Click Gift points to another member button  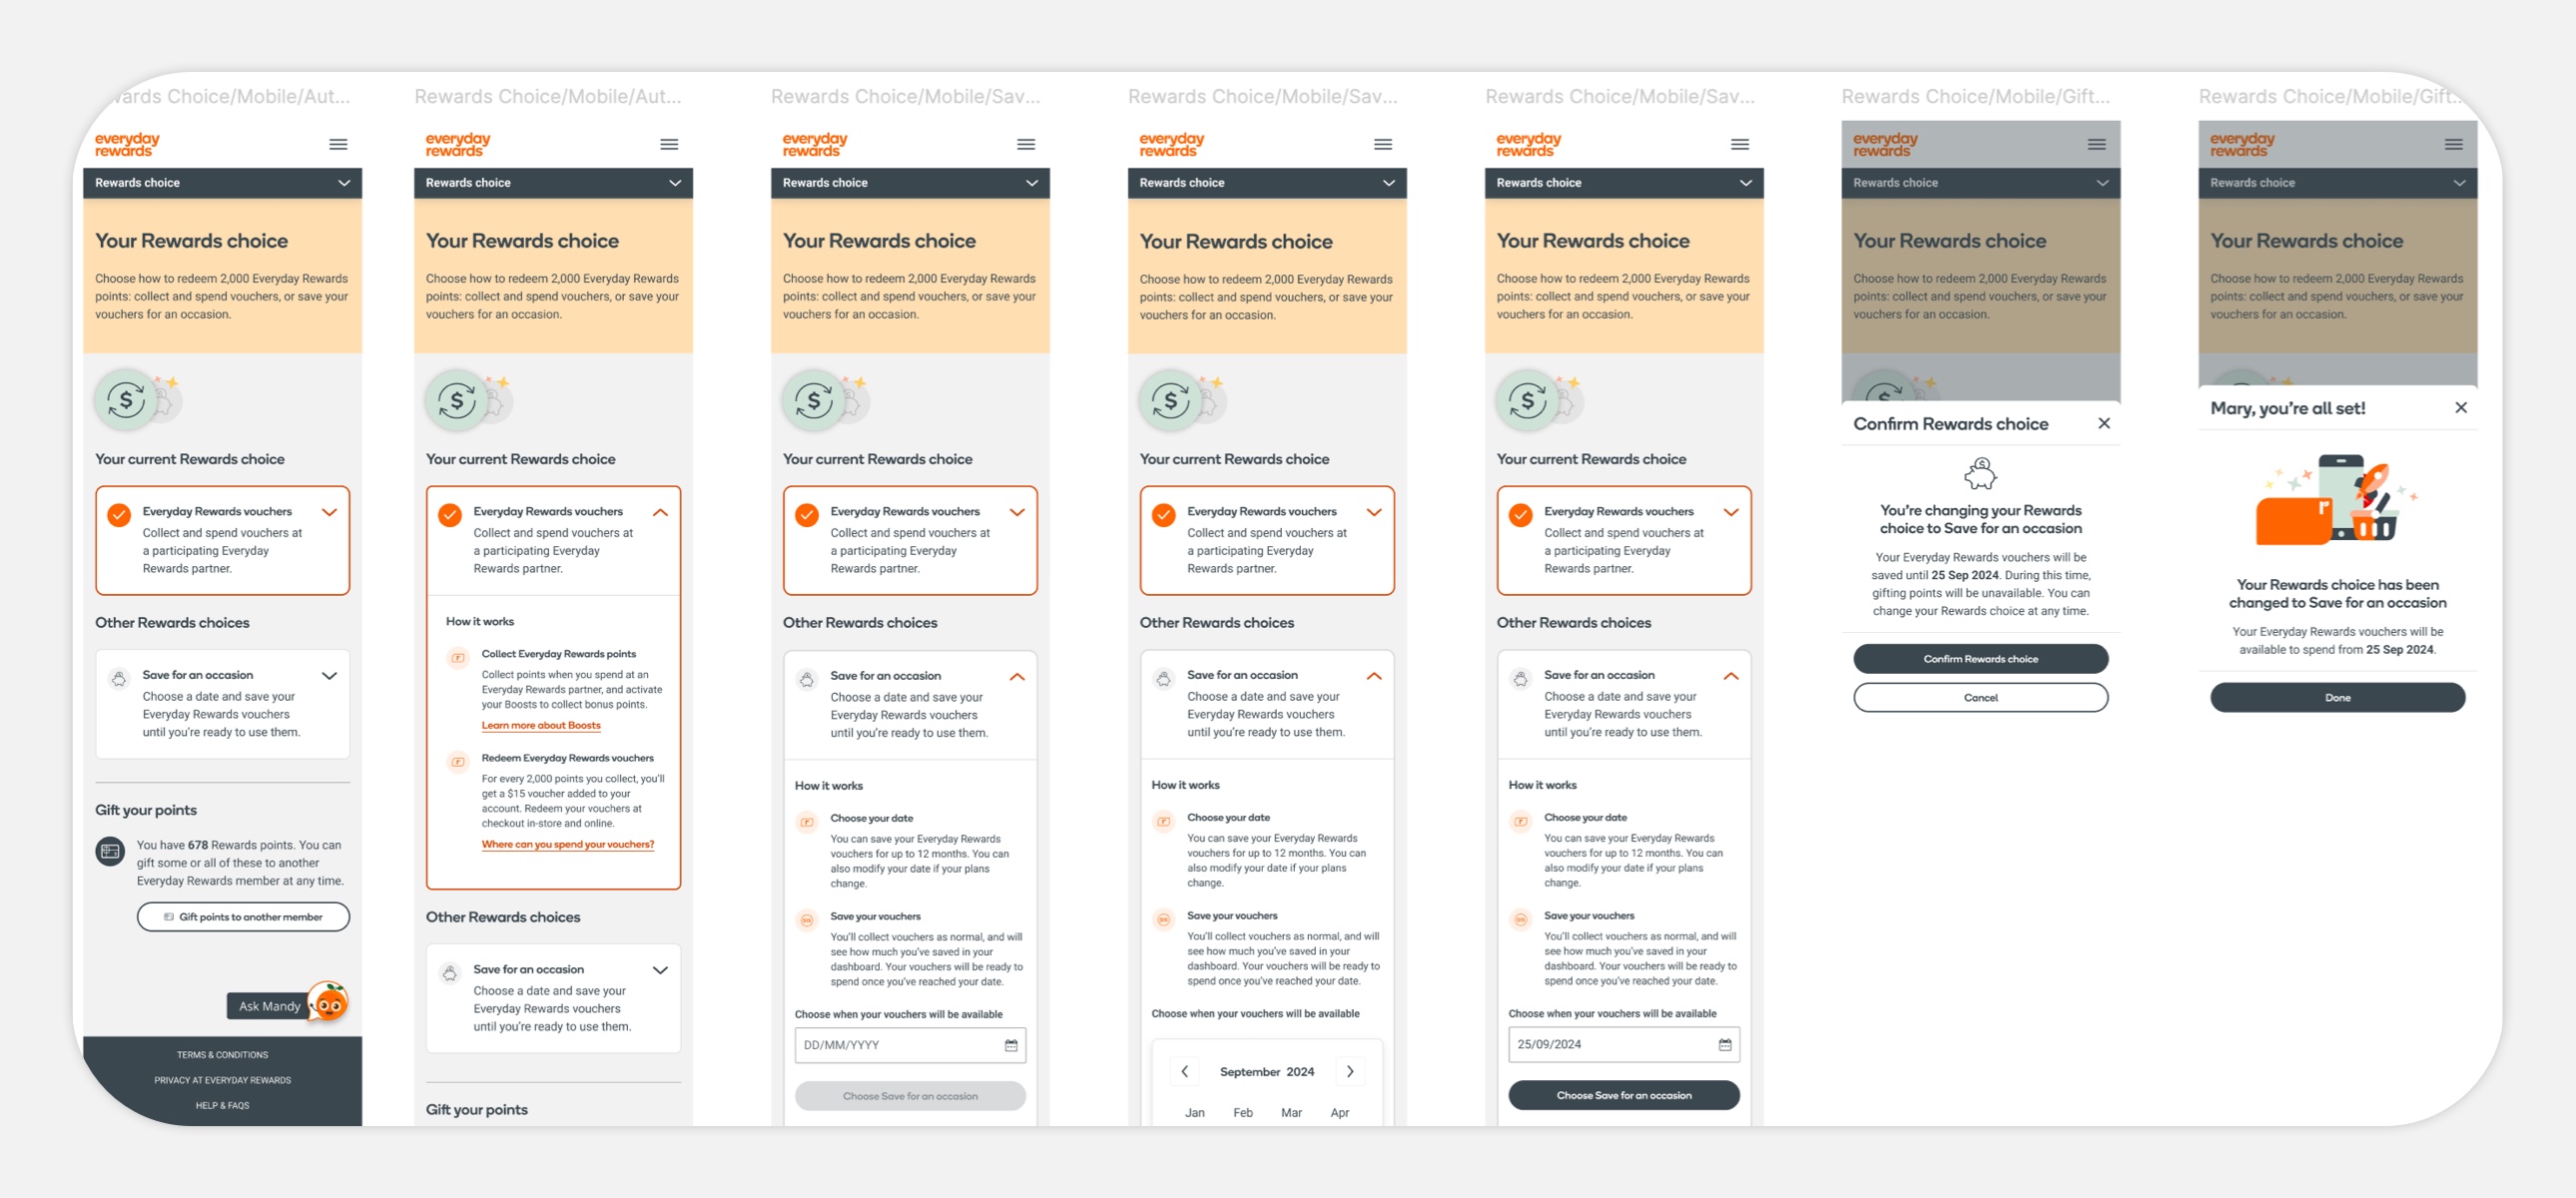[x=243, y=917]
